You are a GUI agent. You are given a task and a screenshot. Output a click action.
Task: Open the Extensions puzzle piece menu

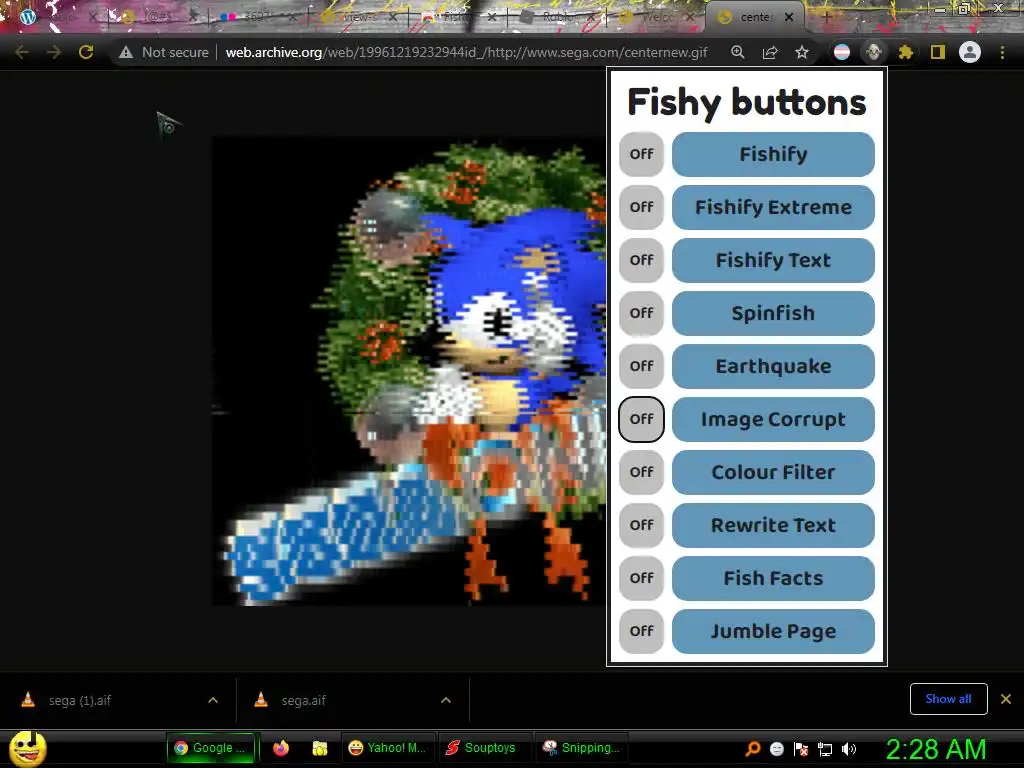pos(905,52)
